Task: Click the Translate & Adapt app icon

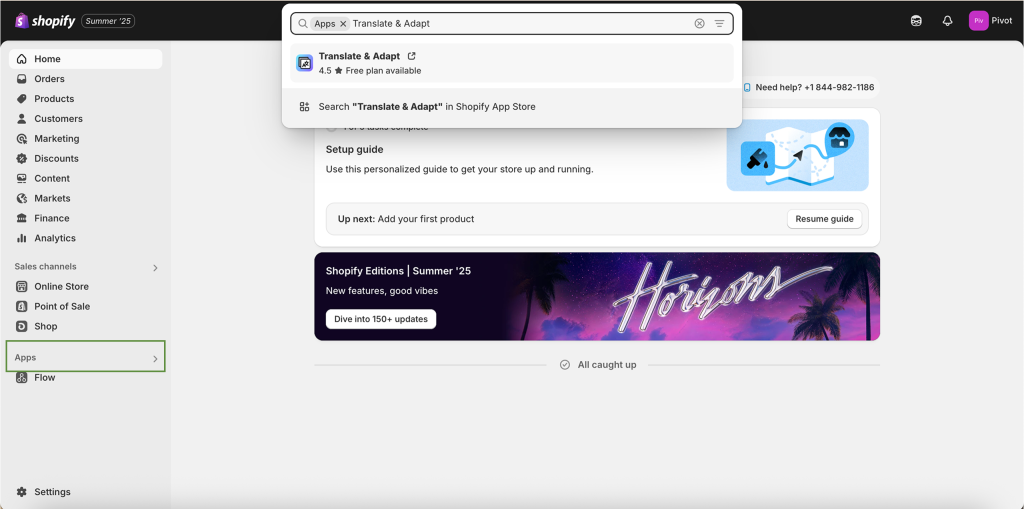Action: [304, 63]
